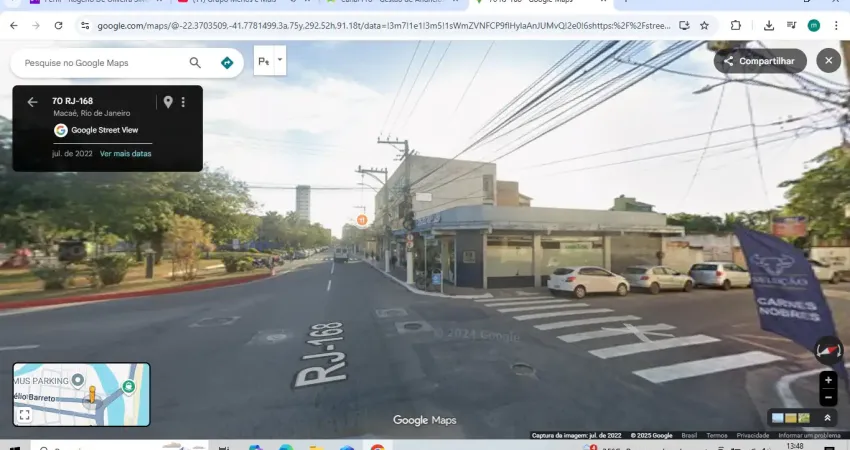Viewport: 850px width, 450px height.
Task: Click the Compartilhar share button
Action: pyautogui.click(x=760, y=61)
